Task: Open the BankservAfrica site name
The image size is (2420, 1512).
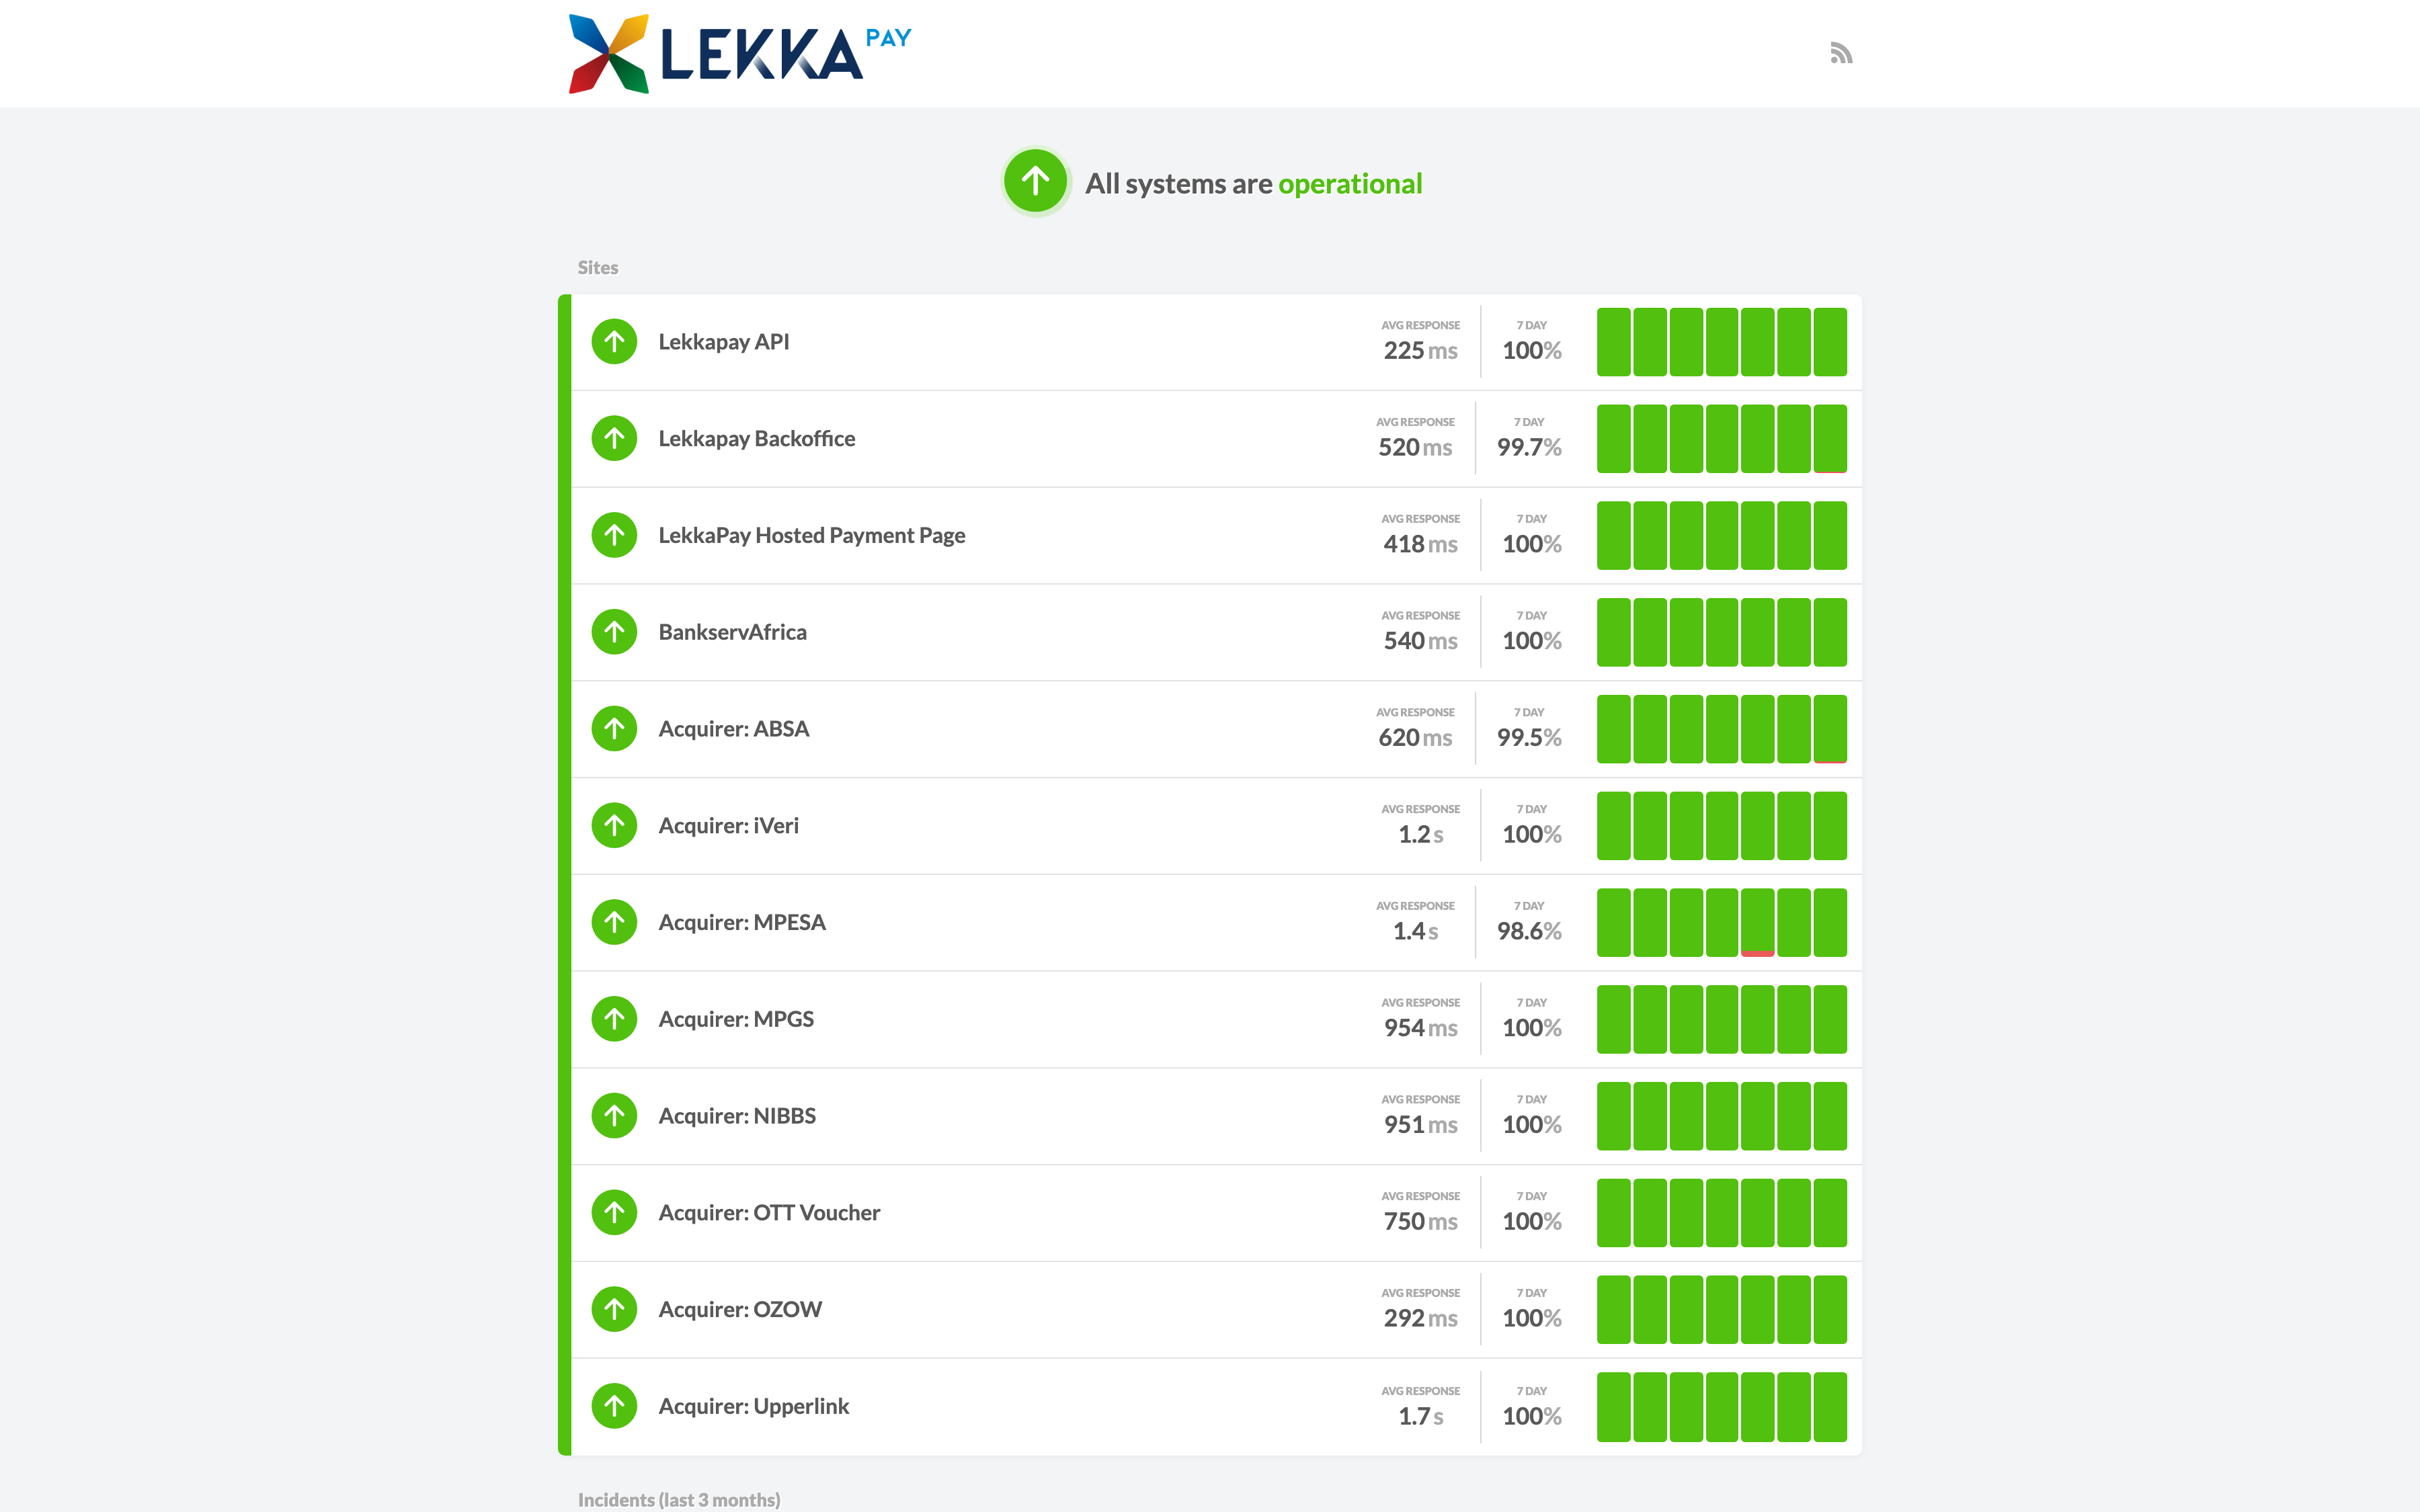Action: point(732,632)
